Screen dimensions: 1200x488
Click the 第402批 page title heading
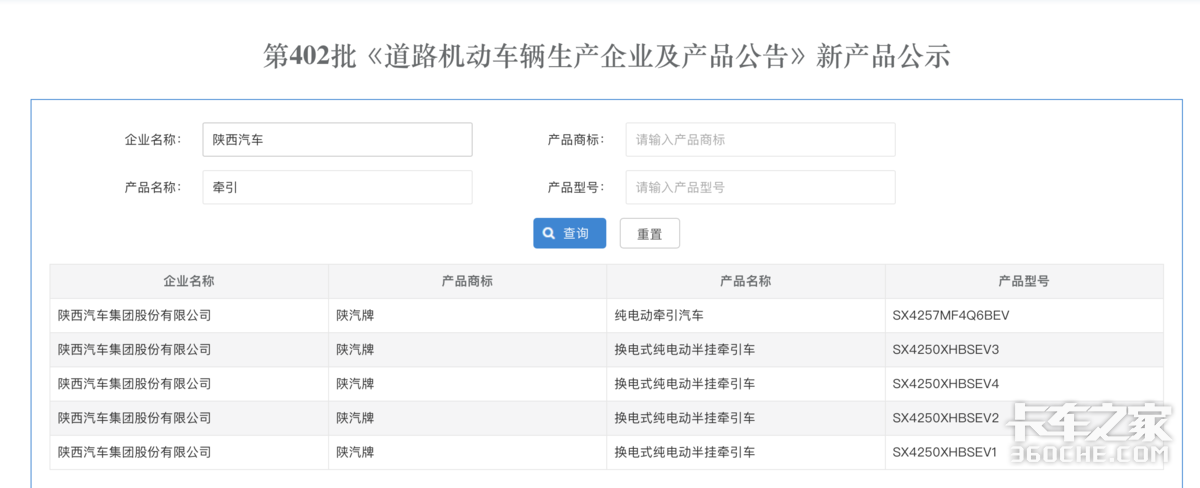pyautogui.click(x=607, y=56)
